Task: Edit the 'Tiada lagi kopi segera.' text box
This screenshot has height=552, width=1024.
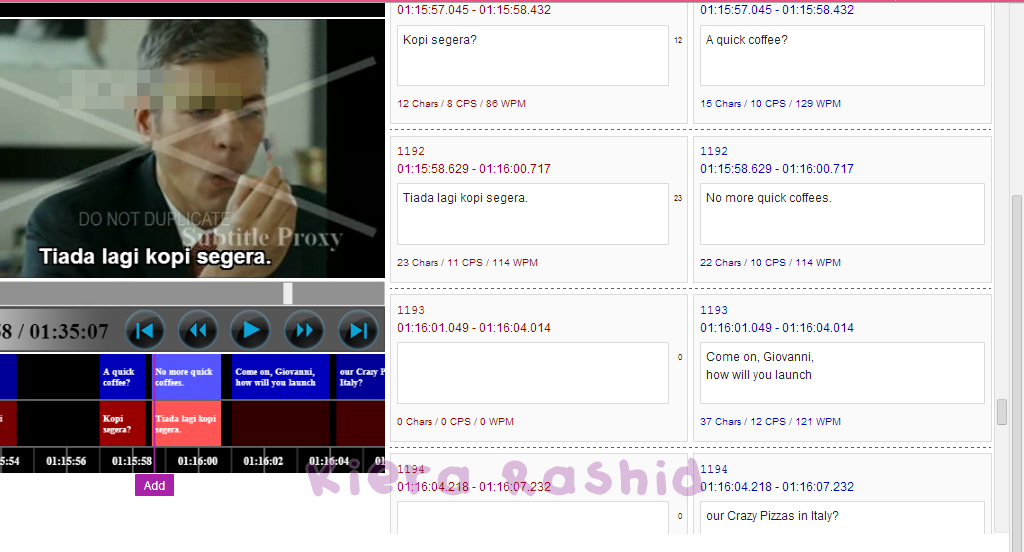Action: tap(532, 214)
